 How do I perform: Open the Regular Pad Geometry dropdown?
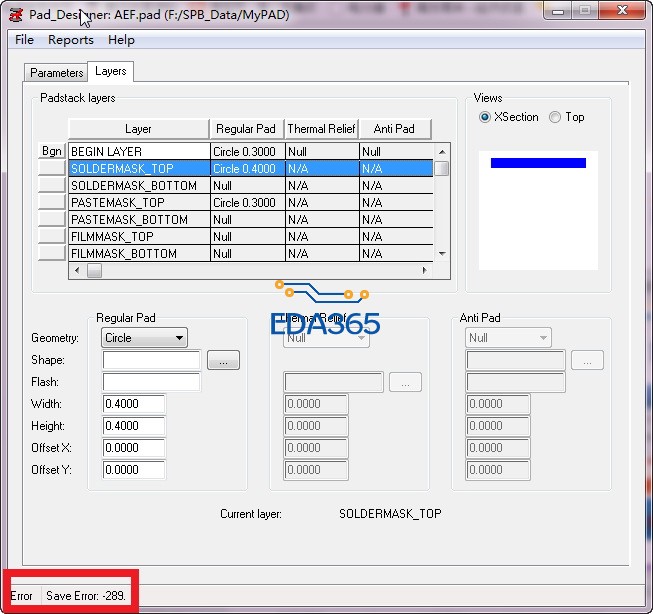pos(144,338)
